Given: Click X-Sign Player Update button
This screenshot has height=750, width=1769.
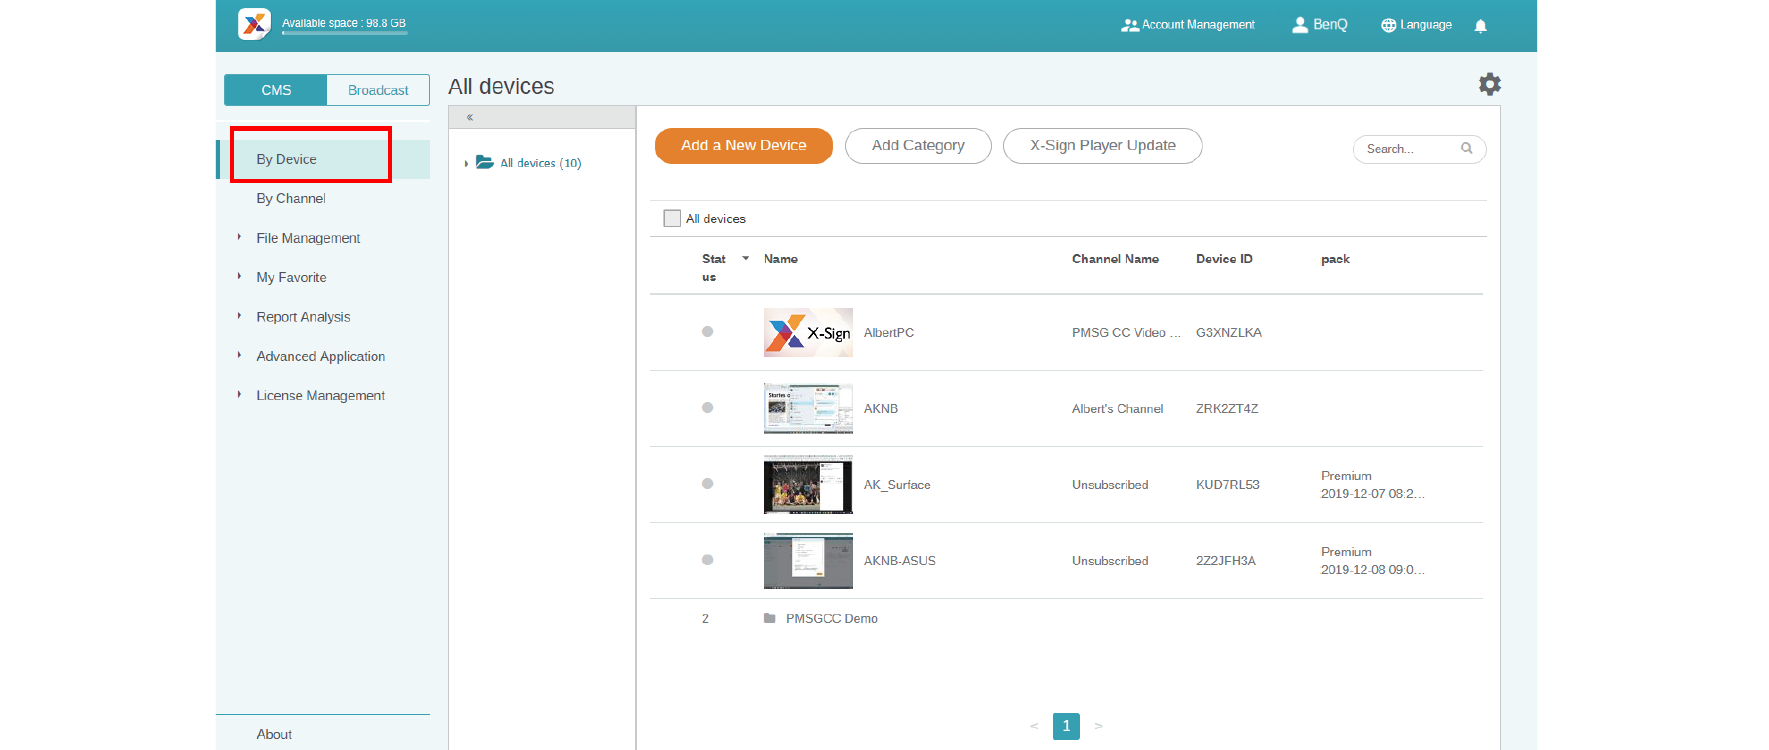Looking at the screenshot, I should pos(1102,146).
